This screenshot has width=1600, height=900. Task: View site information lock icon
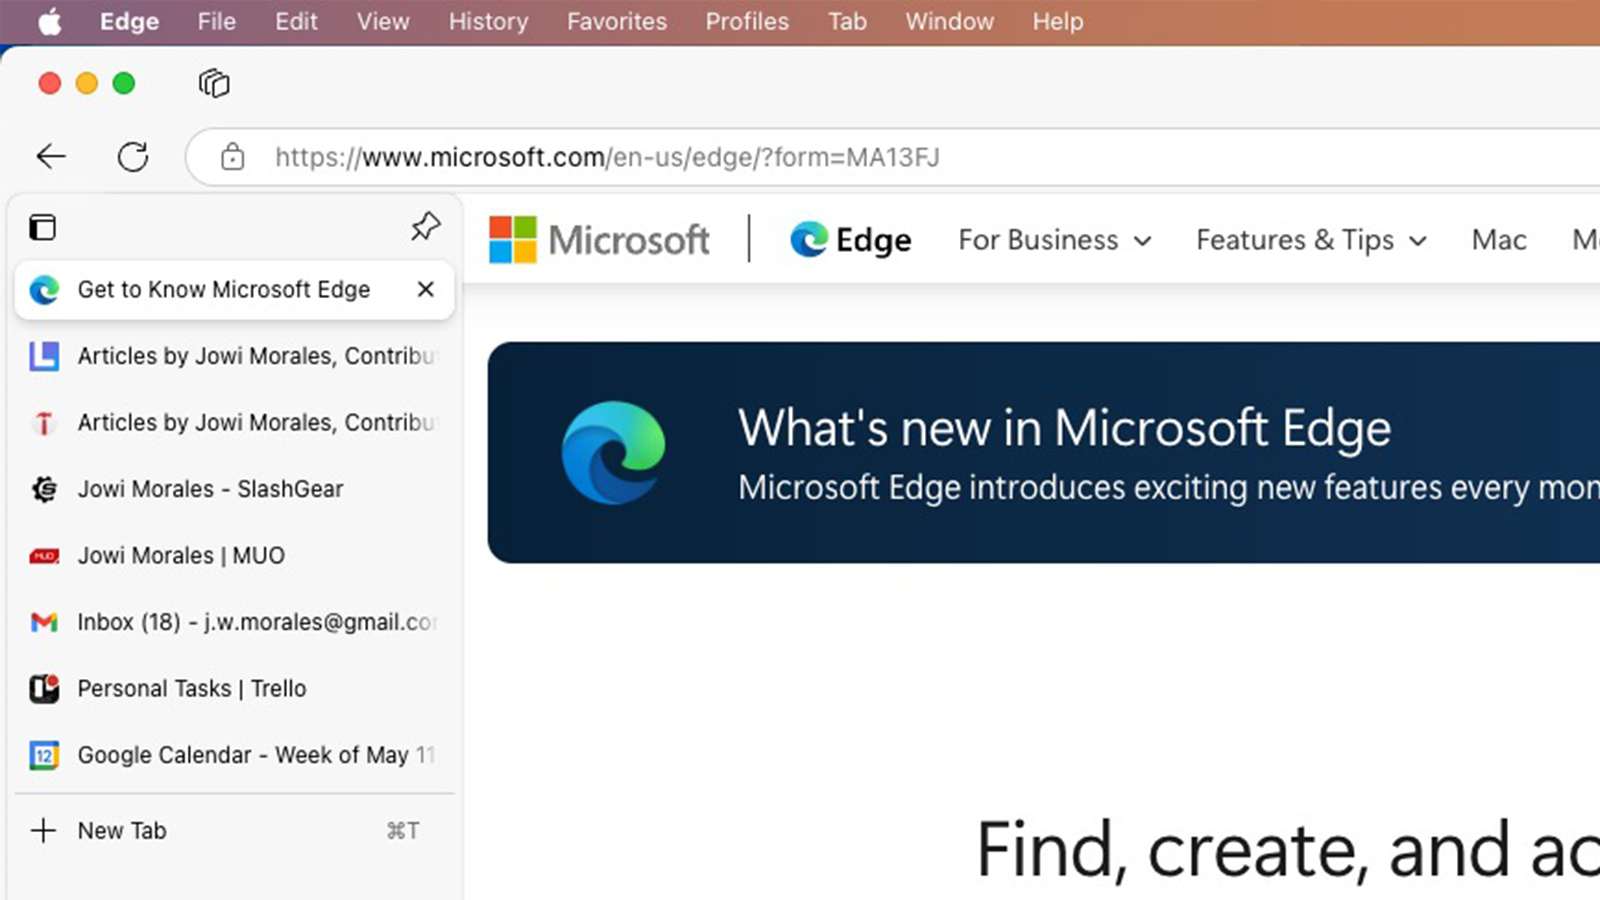coord(232,157)
